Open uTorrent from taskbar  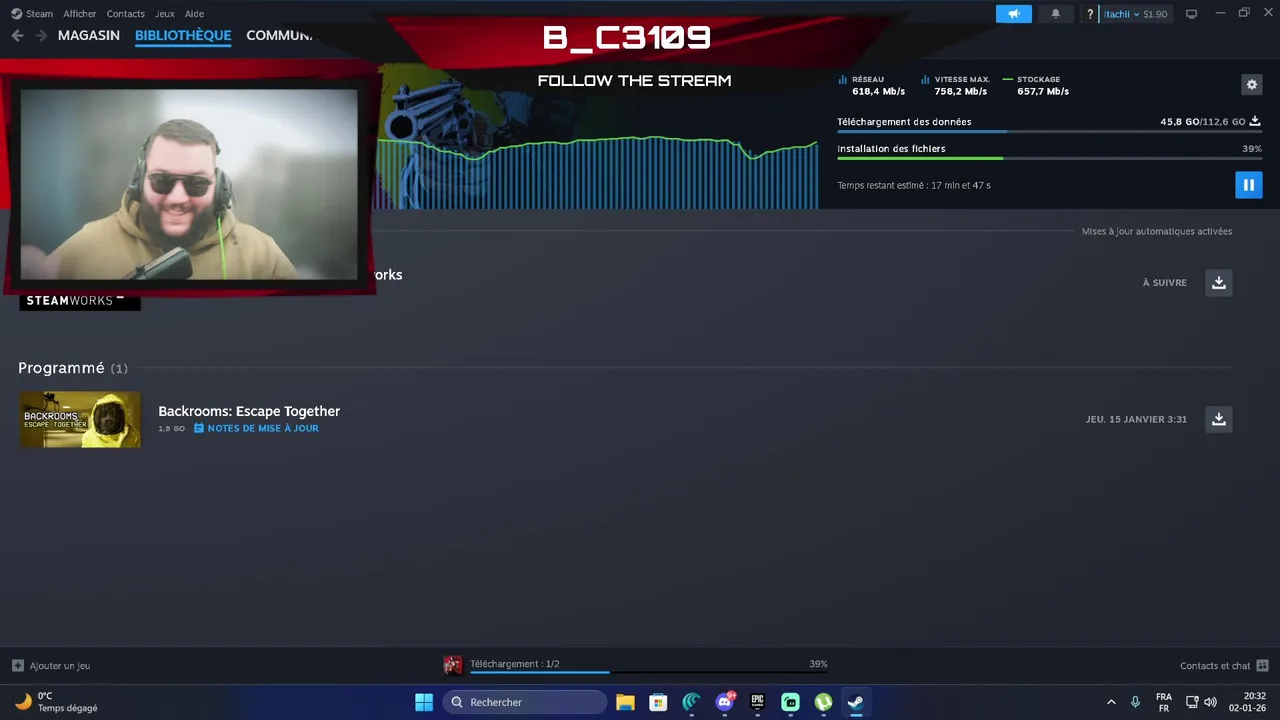823,702
